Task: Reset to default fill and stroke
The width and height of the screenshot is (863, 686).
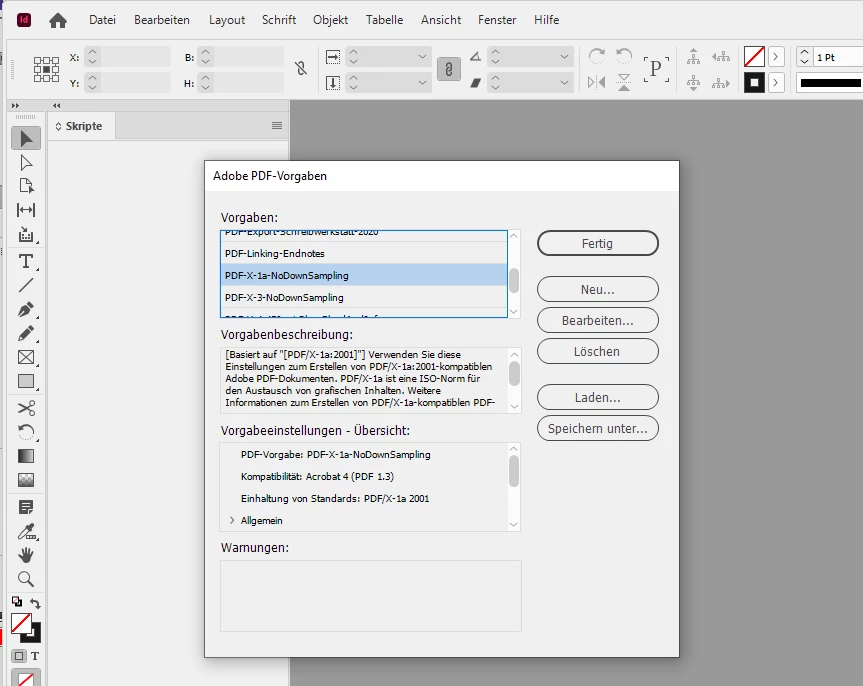Action: (17, 602)
